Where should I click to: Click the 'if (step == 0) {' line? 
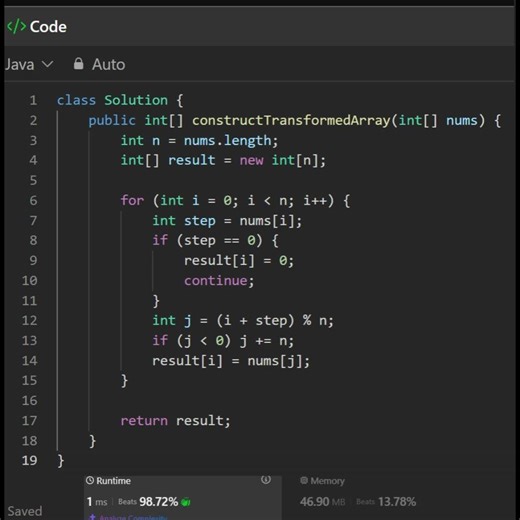click(215, 240)
